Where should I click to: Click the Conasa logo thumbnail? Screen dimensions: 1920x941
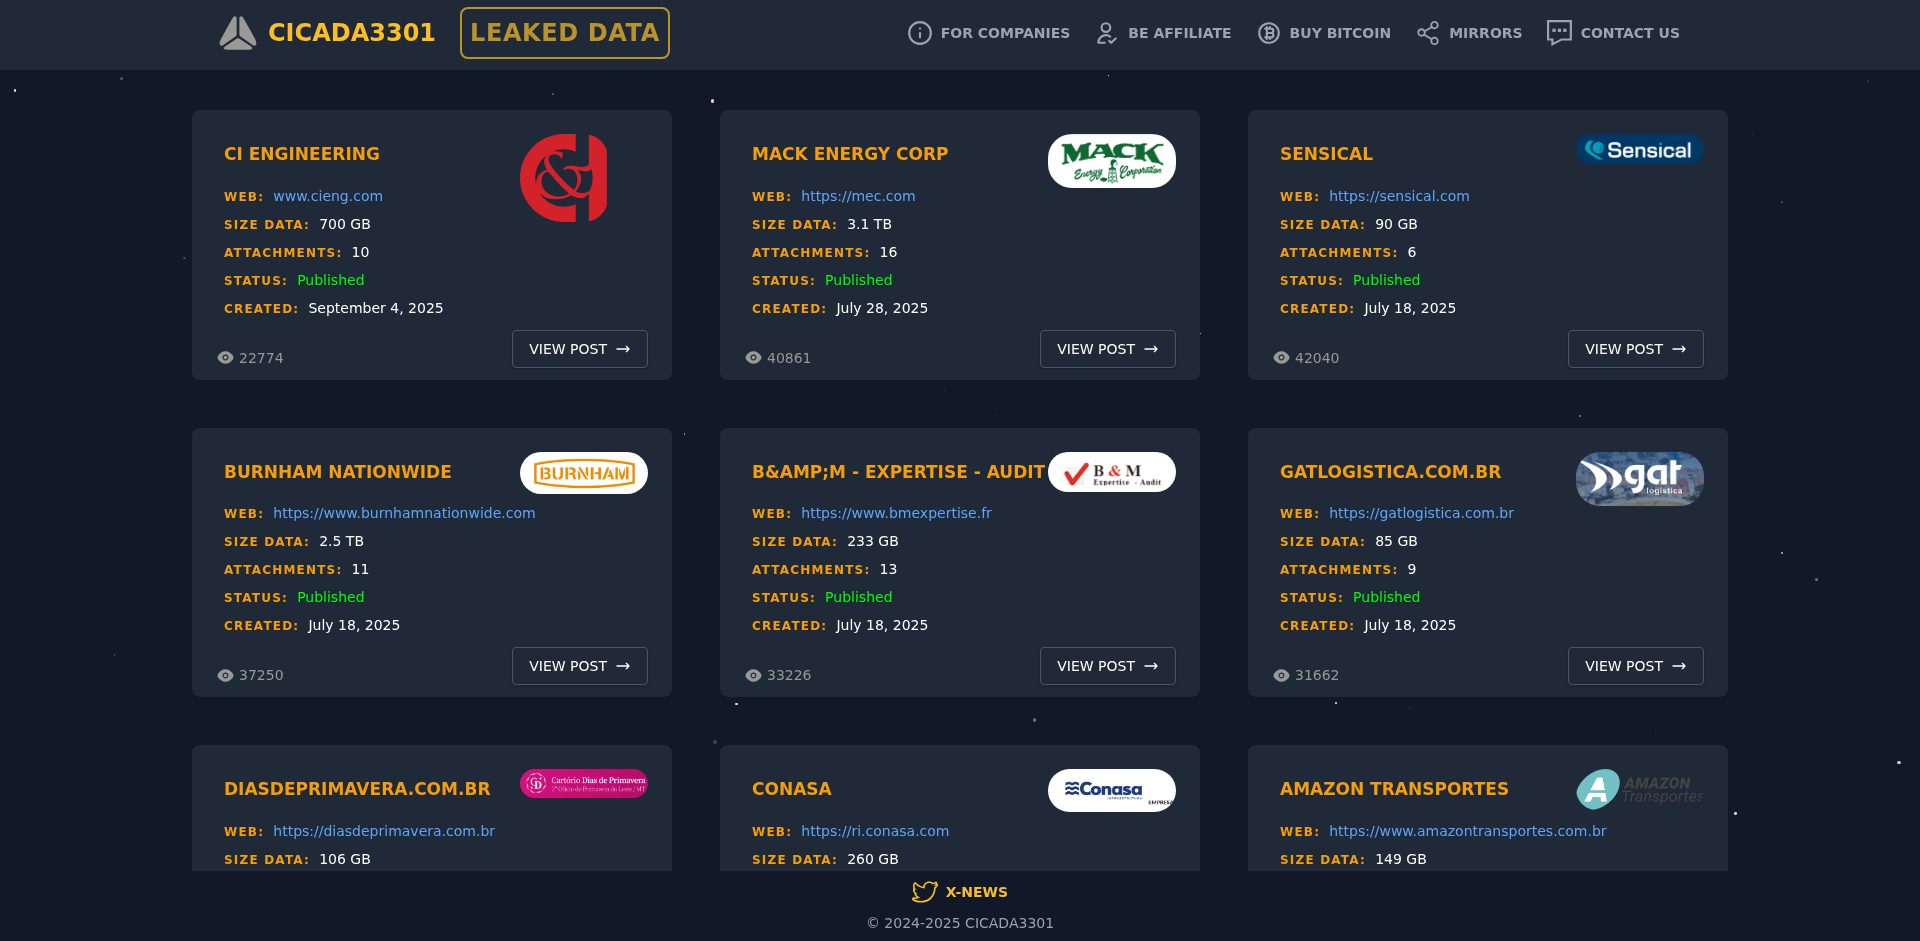click(1111, 790)
